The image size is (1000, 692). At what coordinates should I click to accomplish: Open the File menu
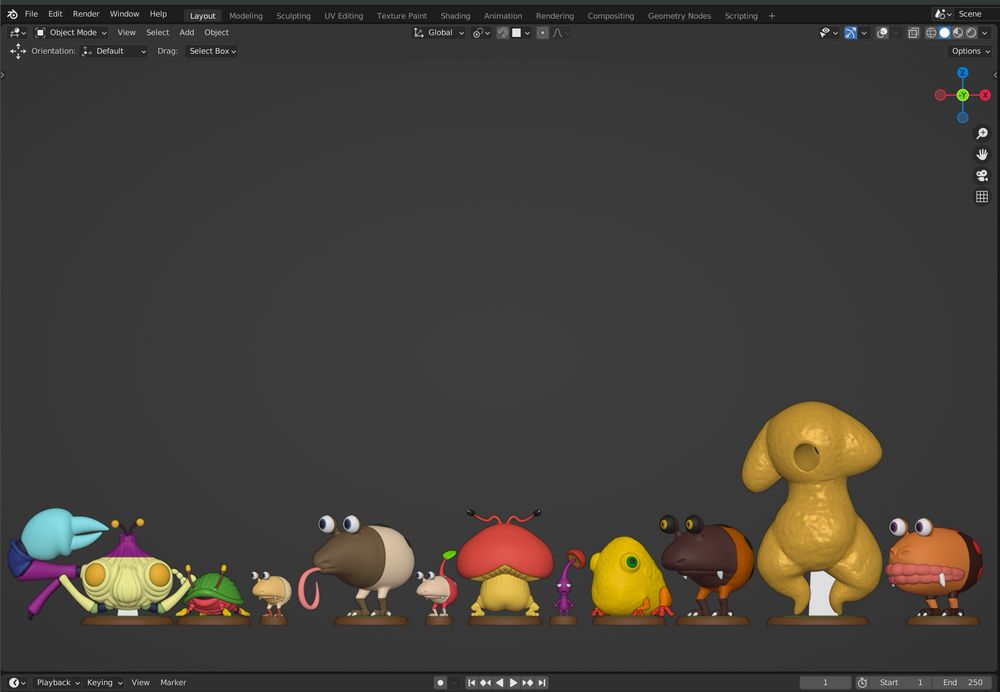pyautogui.click(x=31, y=14)
